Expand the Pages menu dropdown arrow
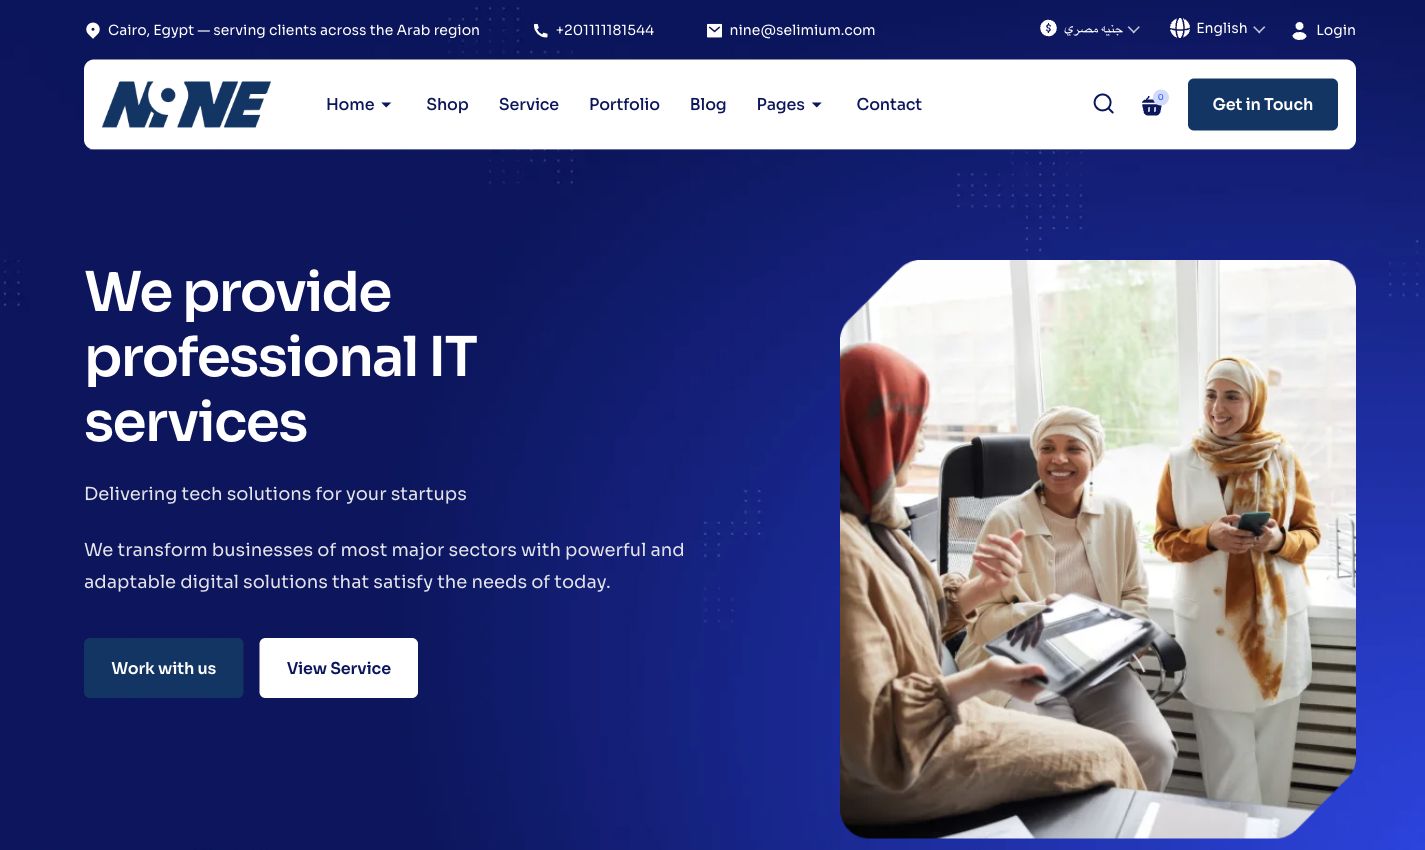 [816, 105]
